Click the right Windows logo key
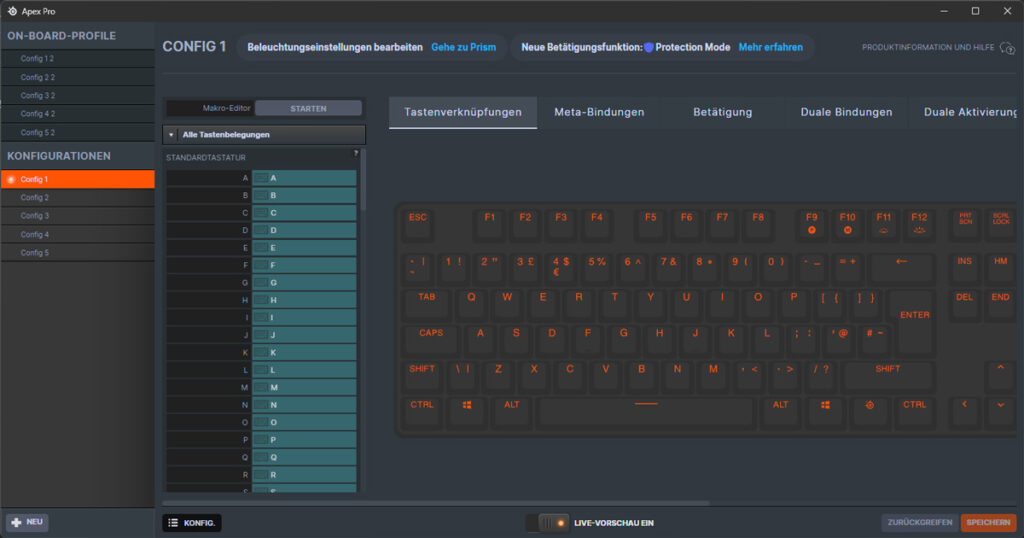 pos(825,411)
